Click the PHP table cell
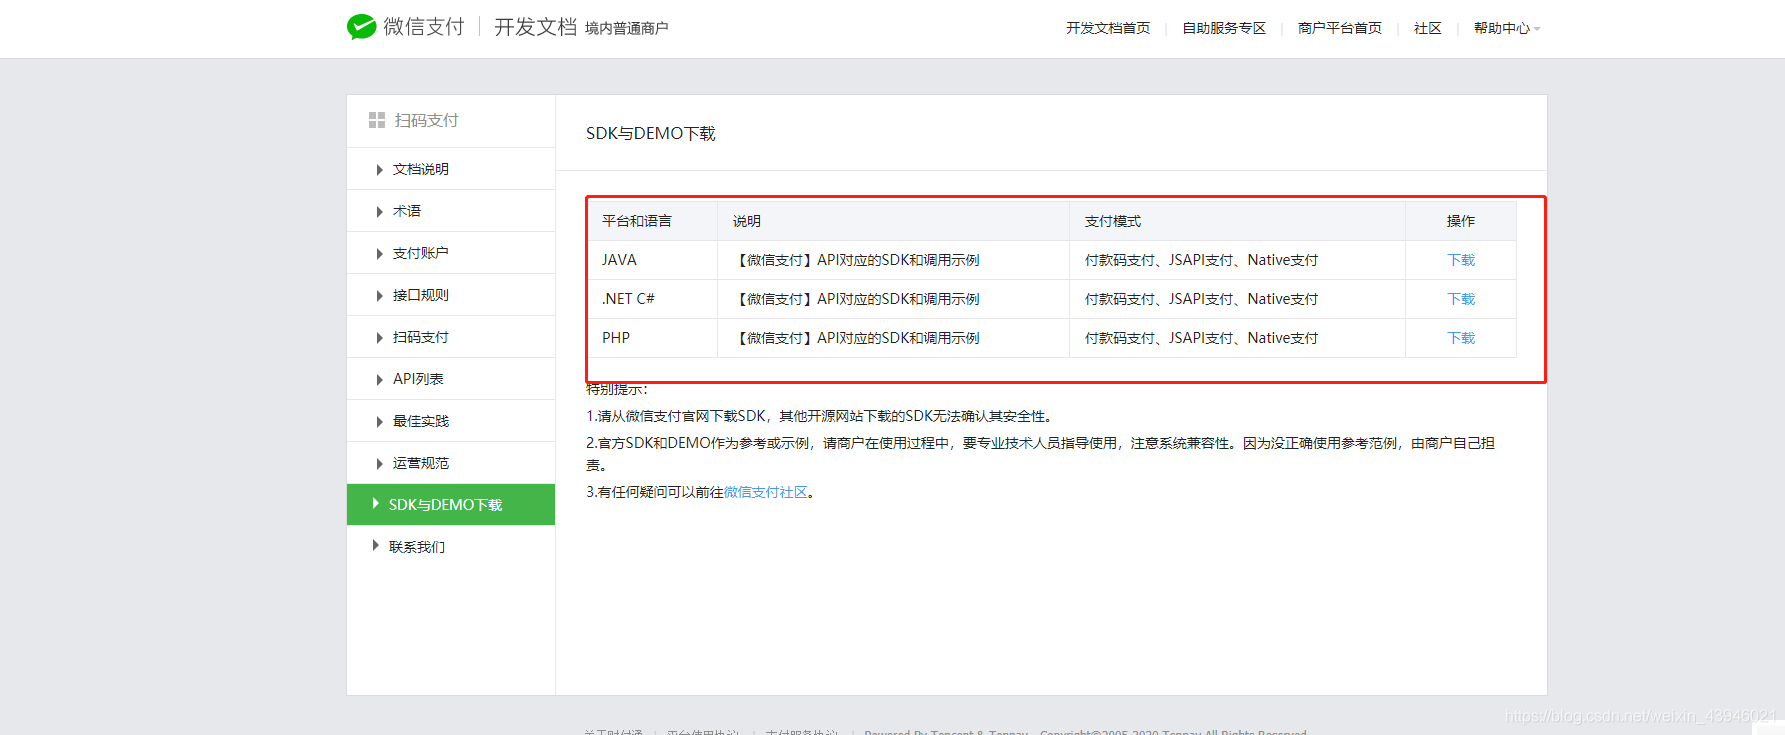Viewport: 1785px width, 735px height. pos(653,338)
